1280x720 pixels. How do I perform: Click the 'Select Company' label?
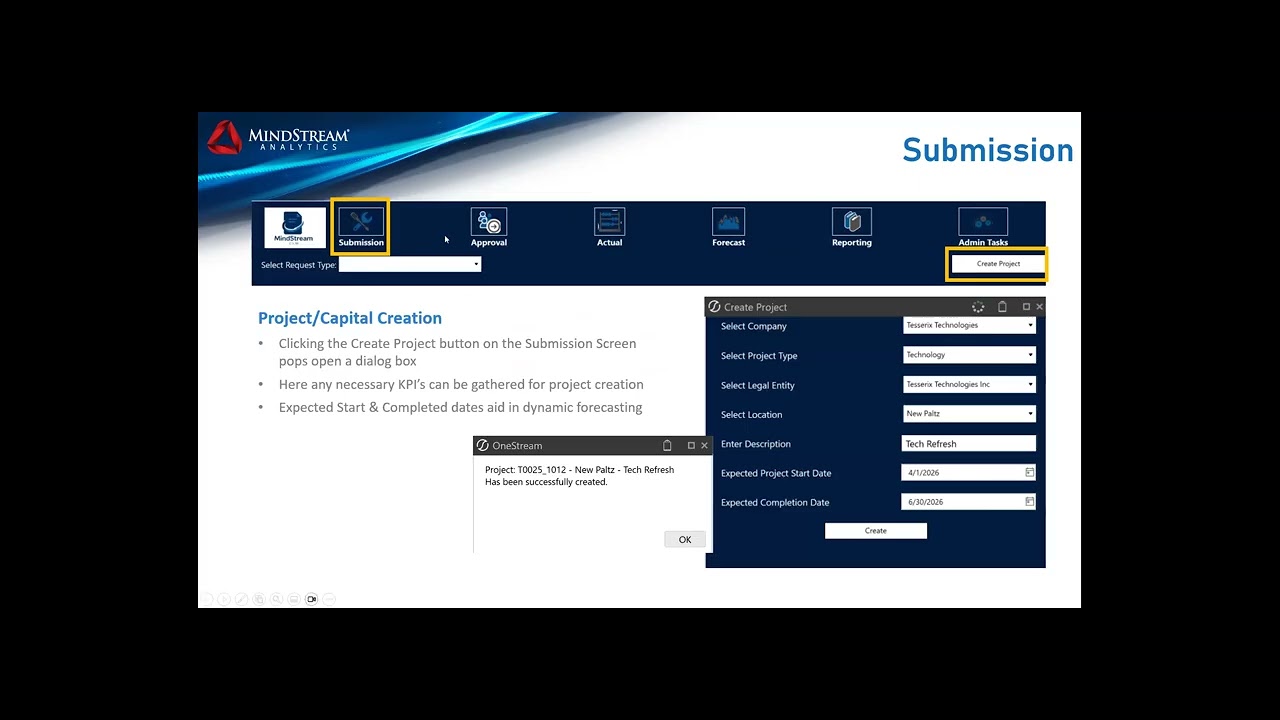pyautogui.click(x=754, y=326)
